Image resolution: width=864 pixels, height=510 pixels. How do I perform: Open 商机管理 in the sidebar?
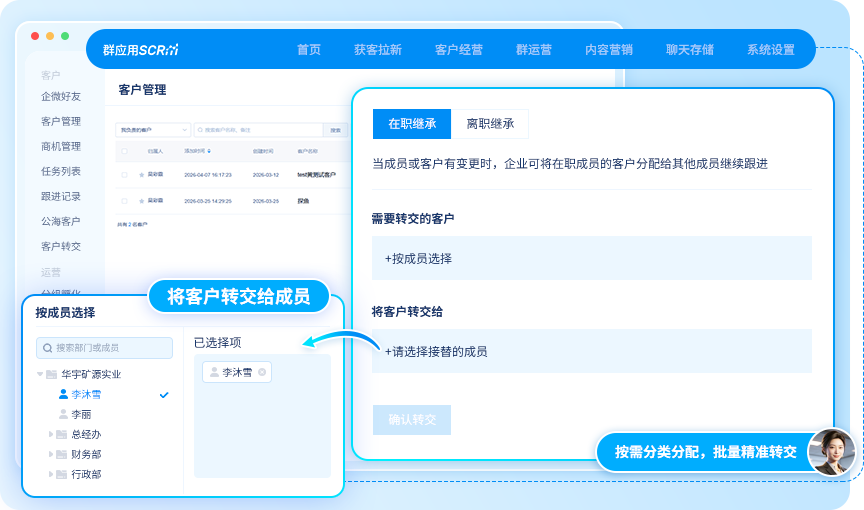pos(61,147)
